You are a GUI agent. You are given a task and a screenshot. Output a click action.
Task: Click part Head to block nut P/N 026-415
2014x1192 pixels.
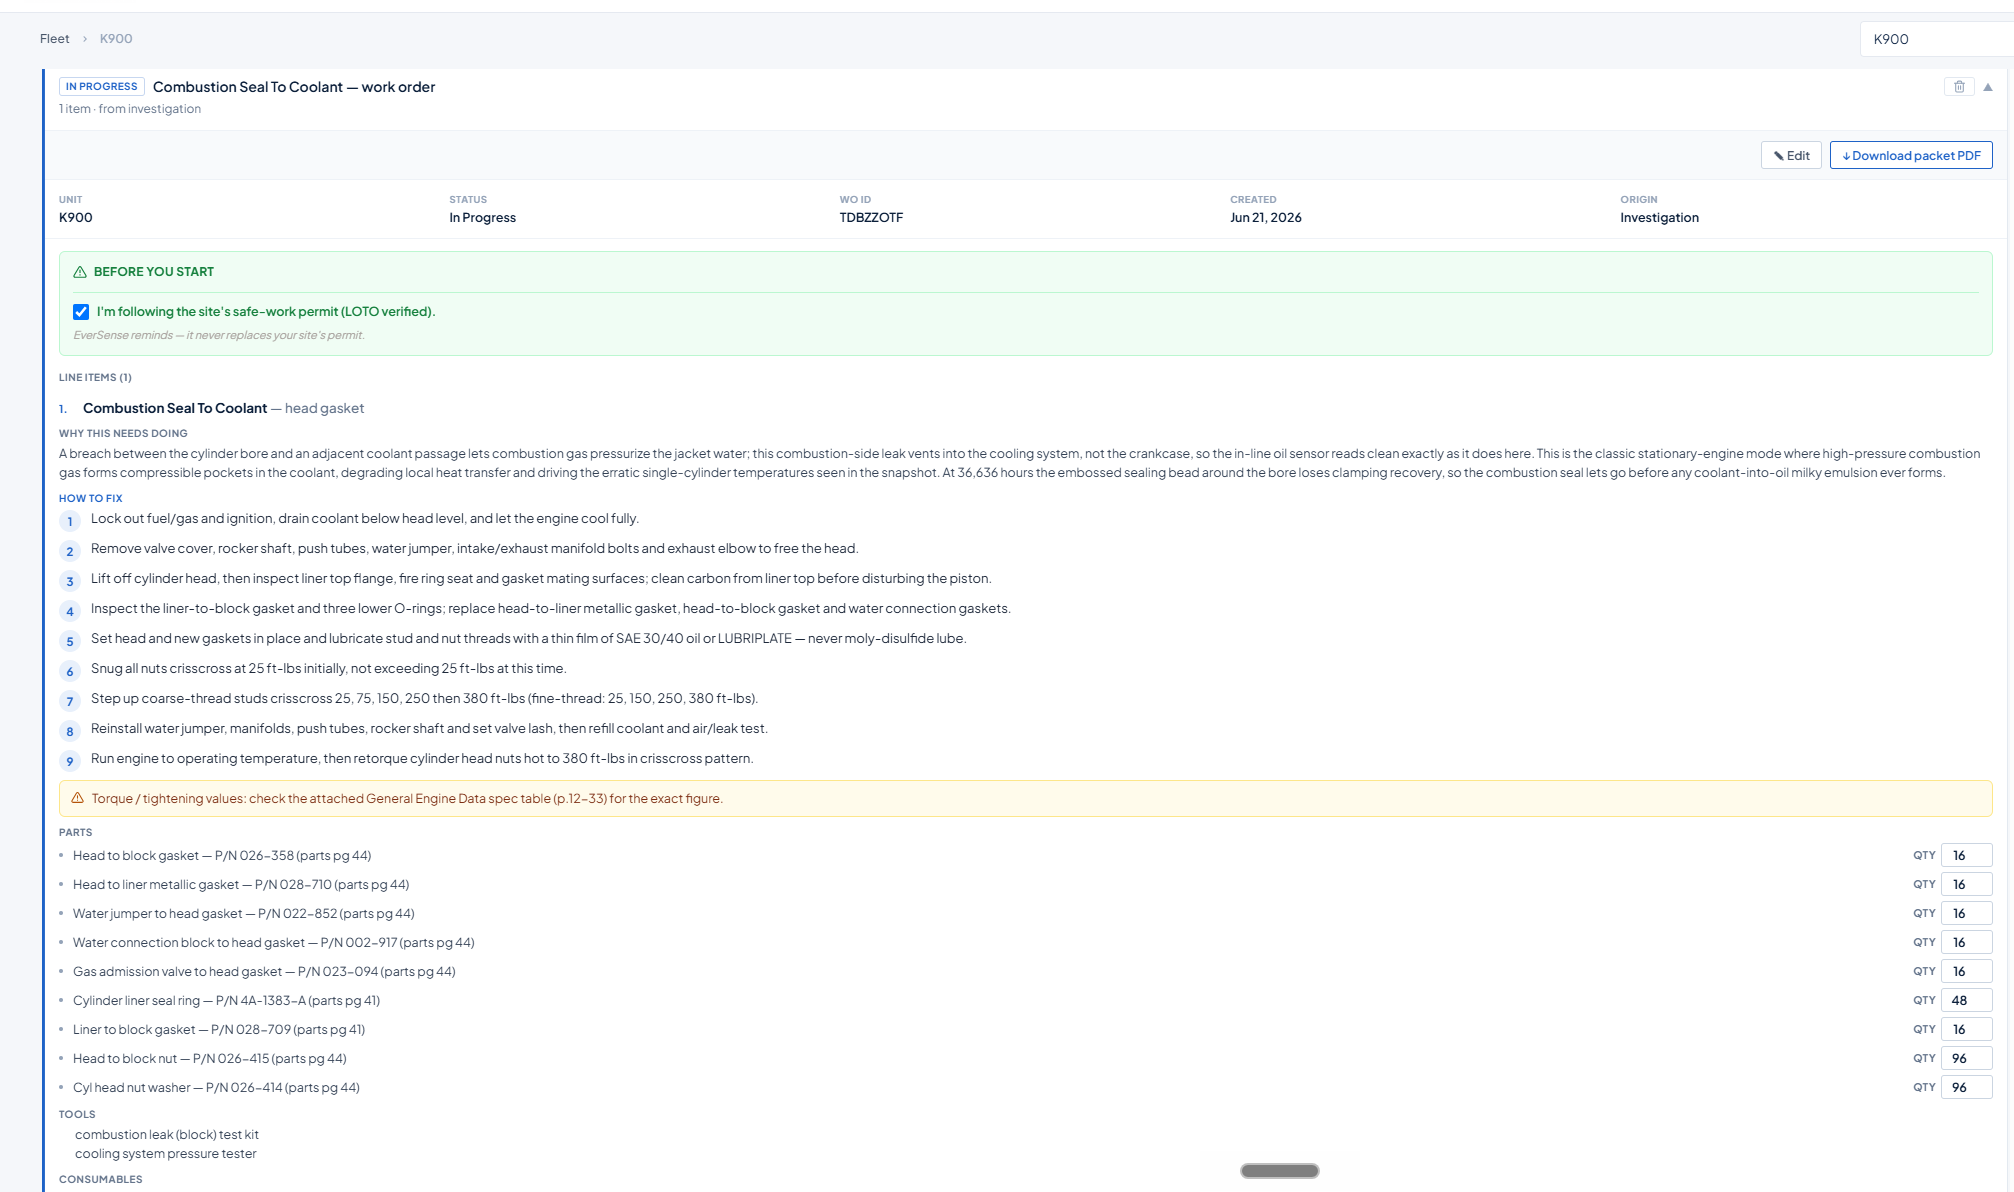click(x=210, y=1058)
